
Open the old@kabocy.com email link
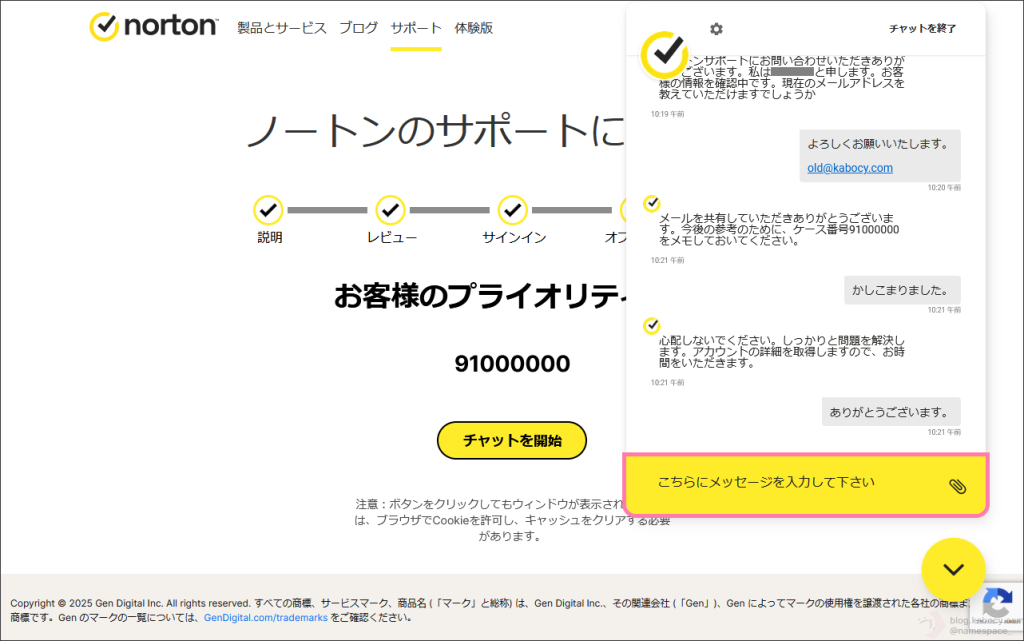click(x=850, y=168)
